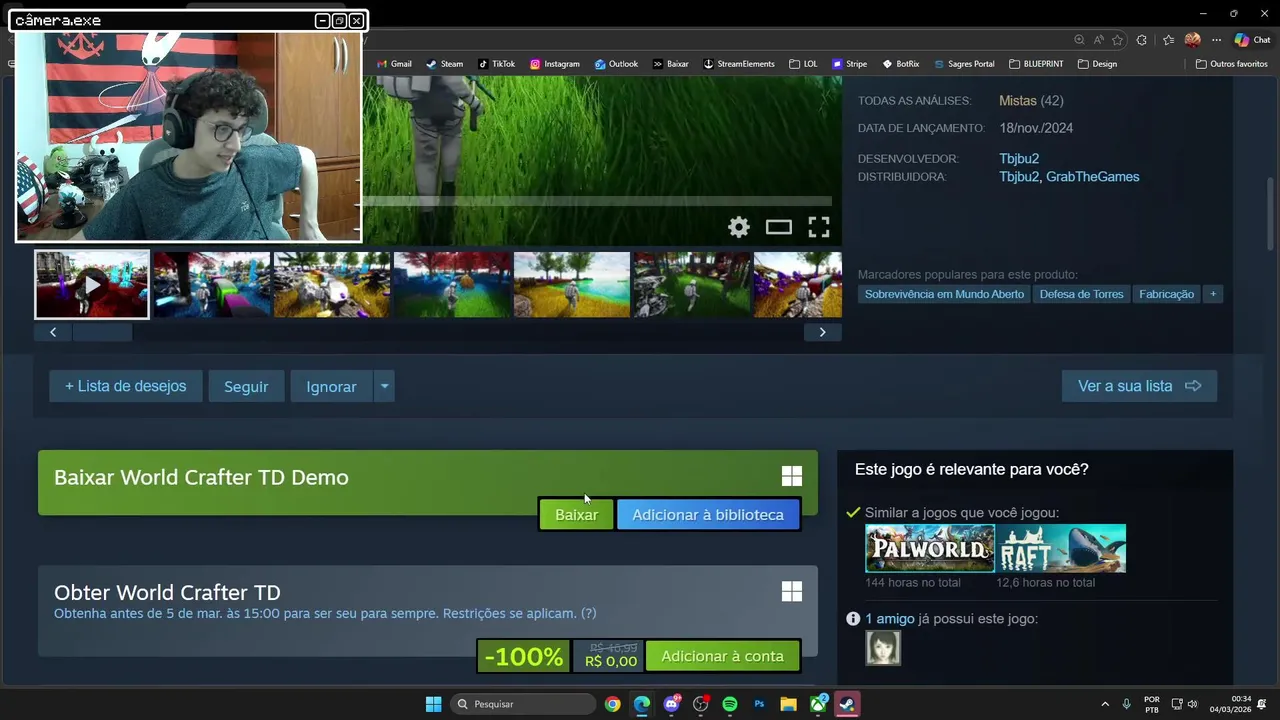1280x720 pixels.
Task: Open LOL bookmarks folder
Action: click(x=803, y=64)
